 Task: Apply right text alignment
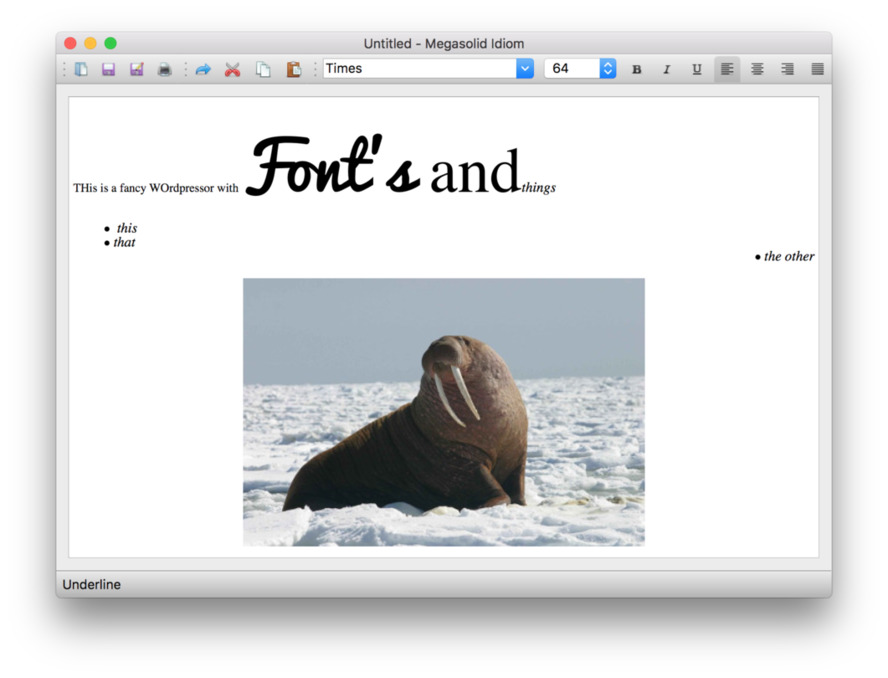tap(787, 68)
